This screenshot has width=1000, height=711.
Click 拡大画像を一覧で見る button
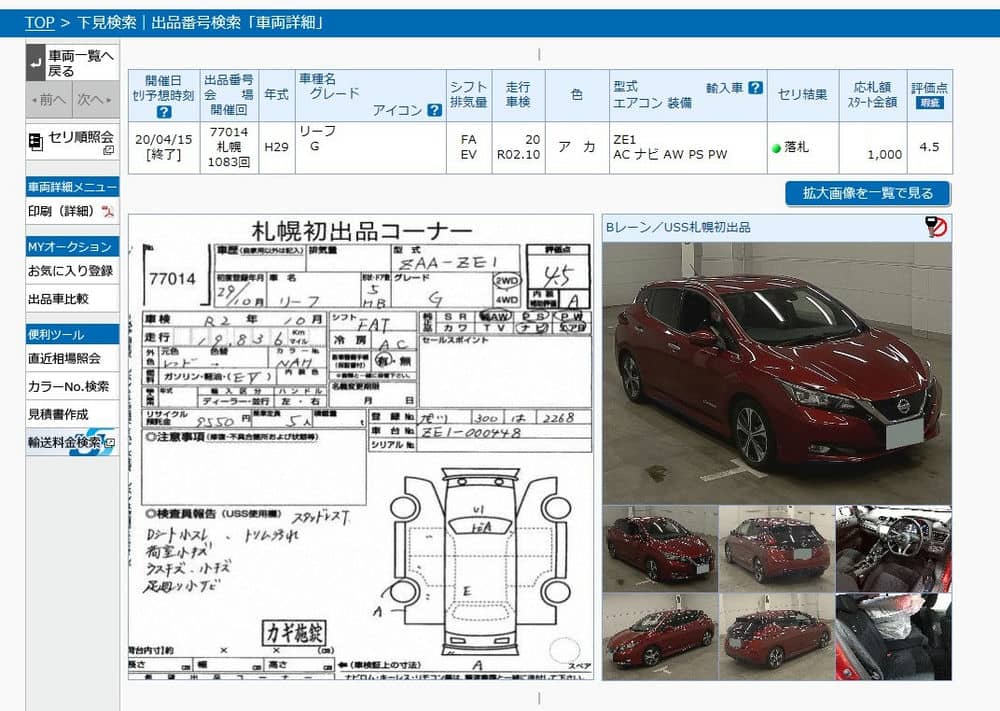pos(867,193)
